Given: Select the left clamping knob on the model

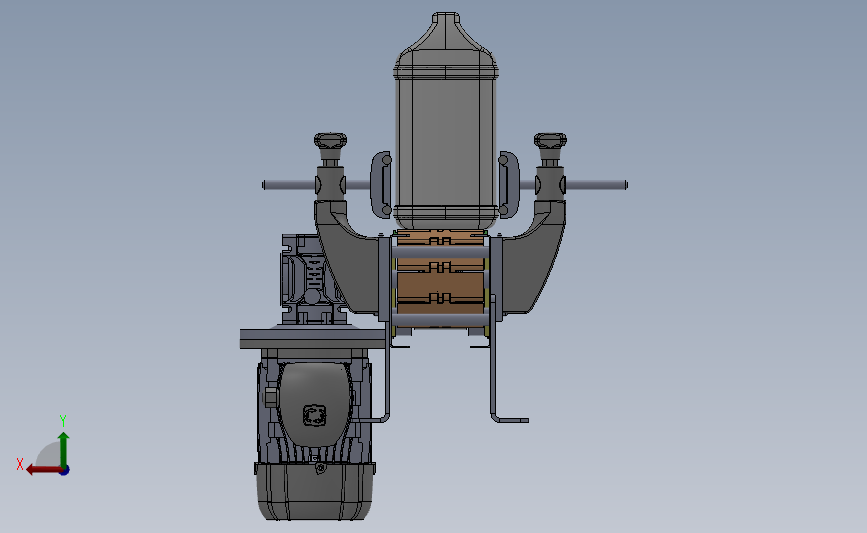Looking at the screenshot, I should tap(330, 145).
